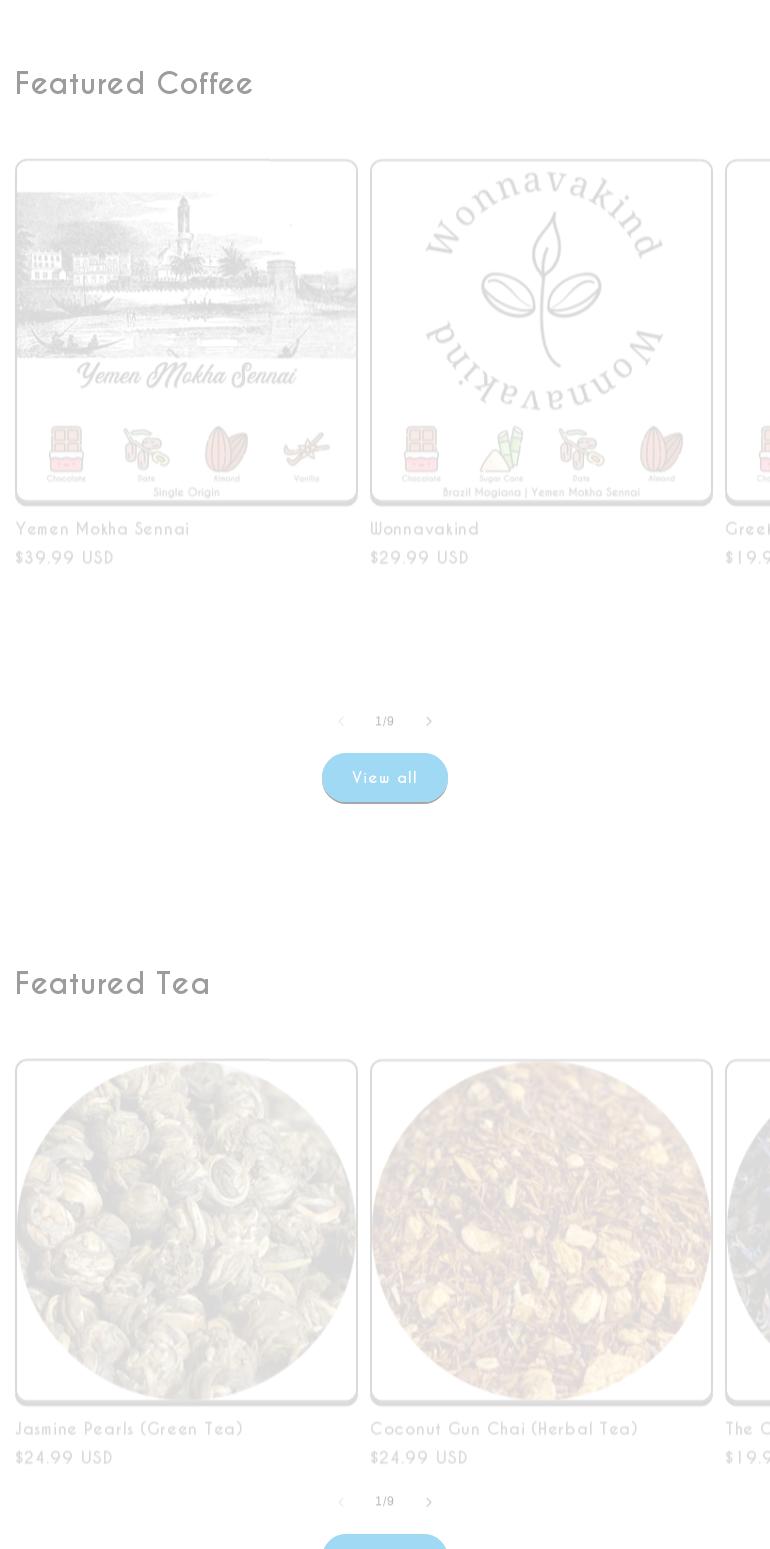The width and height of the screenshot is (770, 1549).
Task: Click Yemen Mokha Sennai product title
Action: (102, 529)
